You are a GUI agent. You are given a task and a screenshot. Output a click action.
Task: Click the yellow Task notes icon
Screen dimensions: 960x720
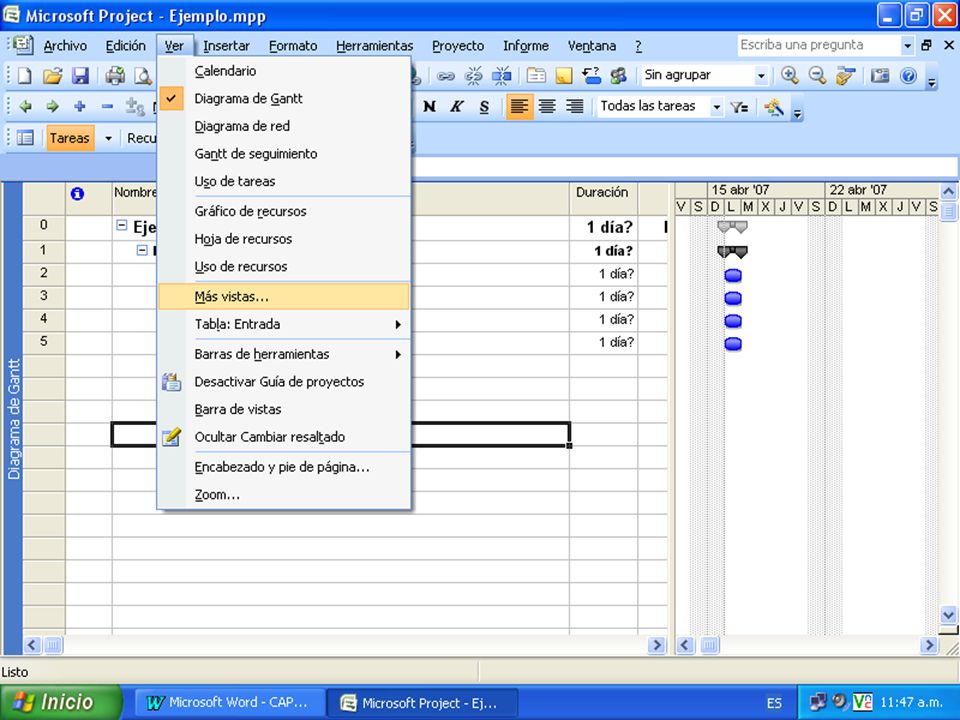click(564, 76)
